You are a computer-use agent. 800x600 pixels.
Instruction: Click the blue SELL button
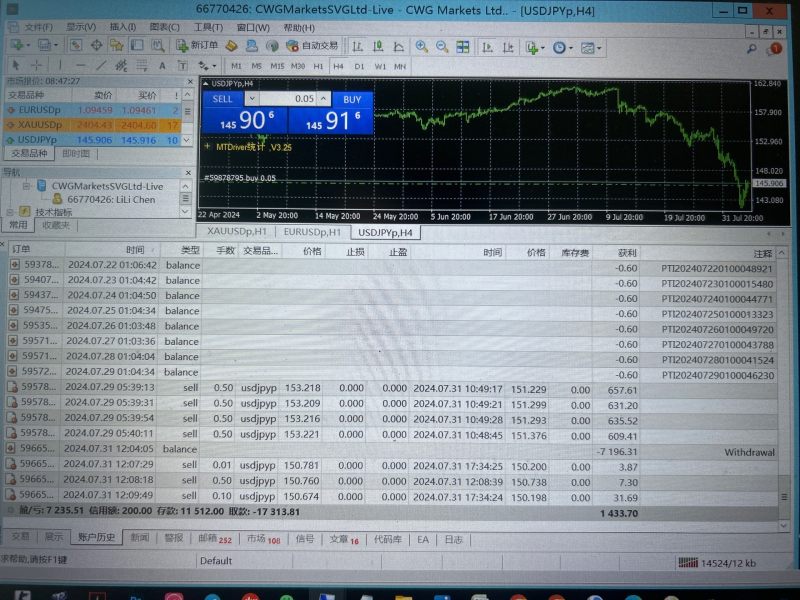223,99
